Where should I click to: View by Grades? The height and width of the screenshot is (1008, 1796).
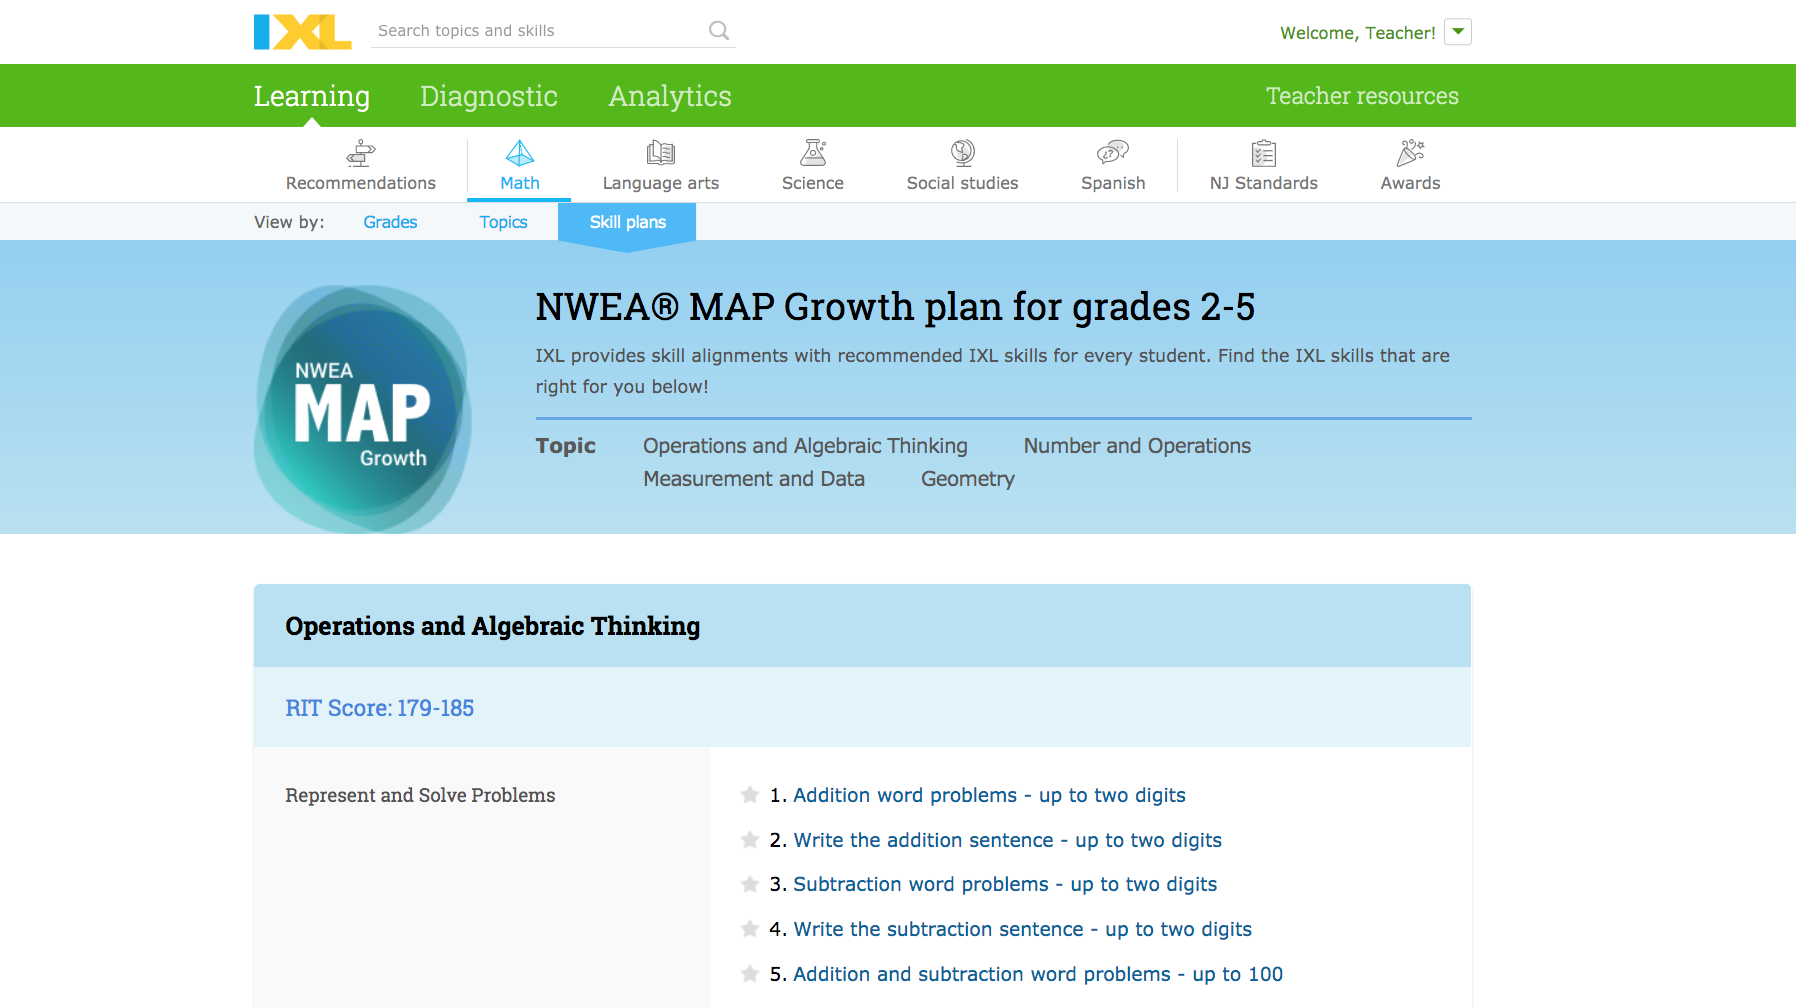(390, 222)
